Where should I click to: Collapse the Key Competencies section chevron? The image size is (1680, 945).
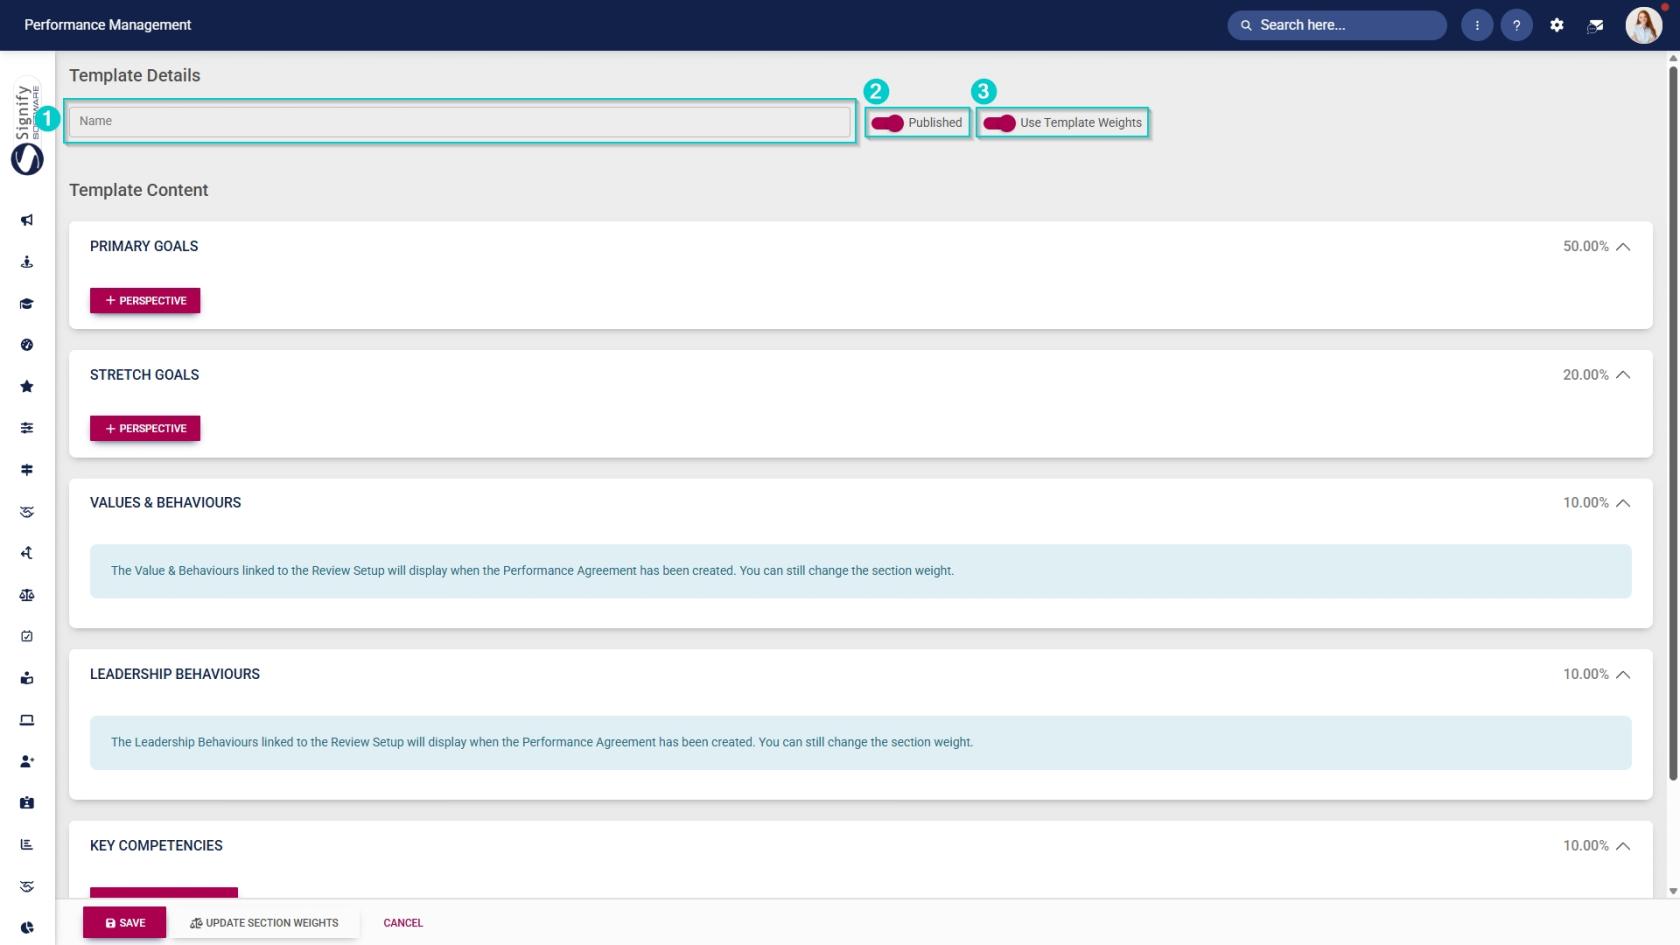pyautogui.click(x=1623, y=846)
